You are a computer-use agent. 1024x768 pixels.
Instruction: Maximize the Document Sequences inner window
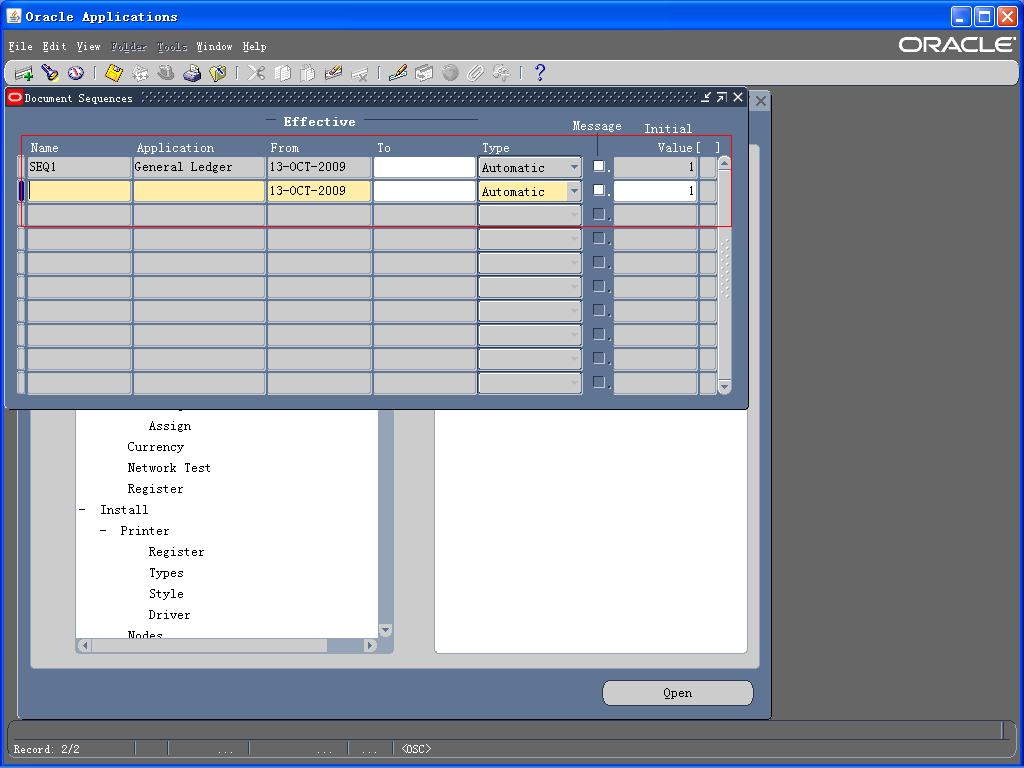[x=722, y=97]
